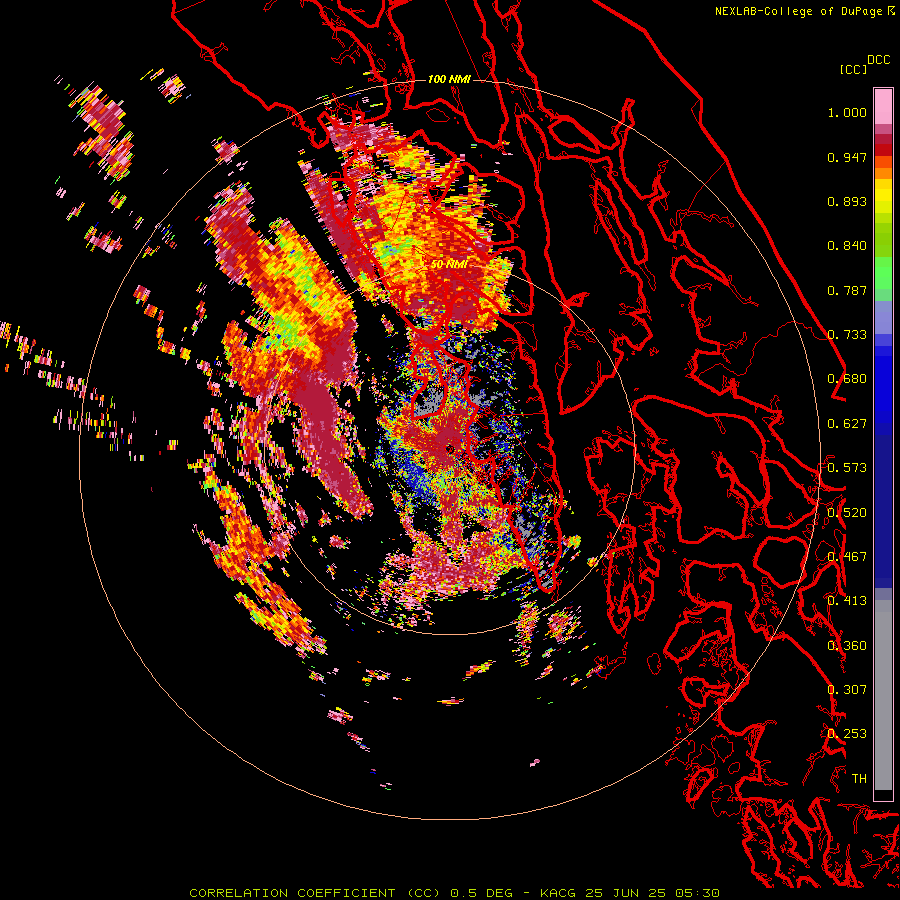
Task: Click the 0.680 scale value
Action: coord(847,379)
